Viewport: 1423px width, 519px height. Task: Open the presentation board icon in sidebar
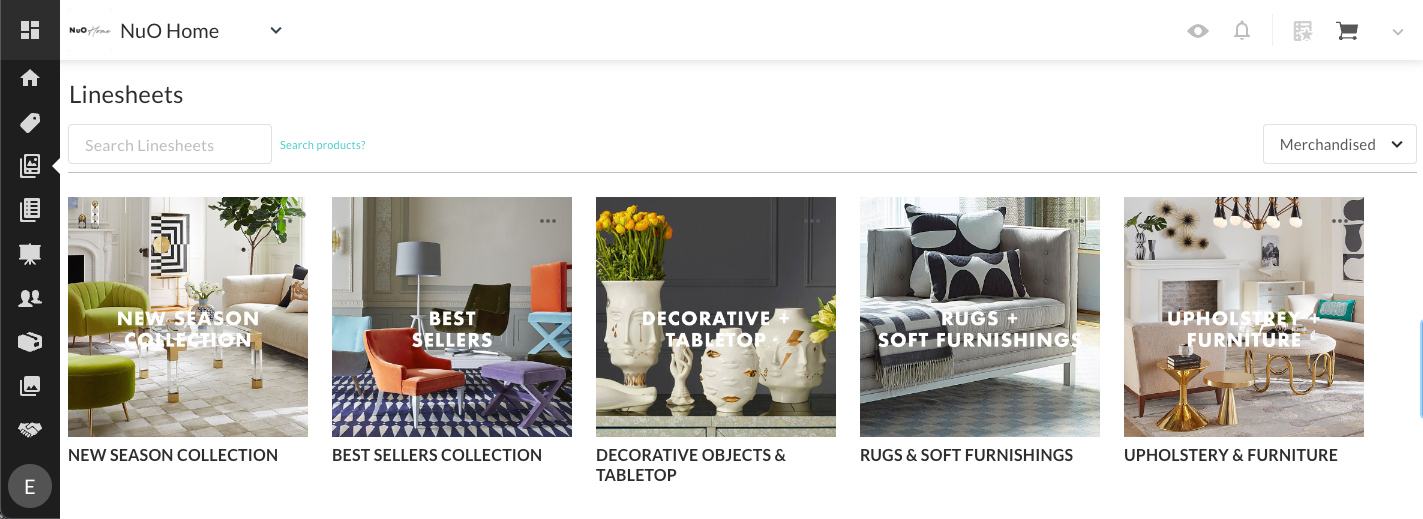30,254
